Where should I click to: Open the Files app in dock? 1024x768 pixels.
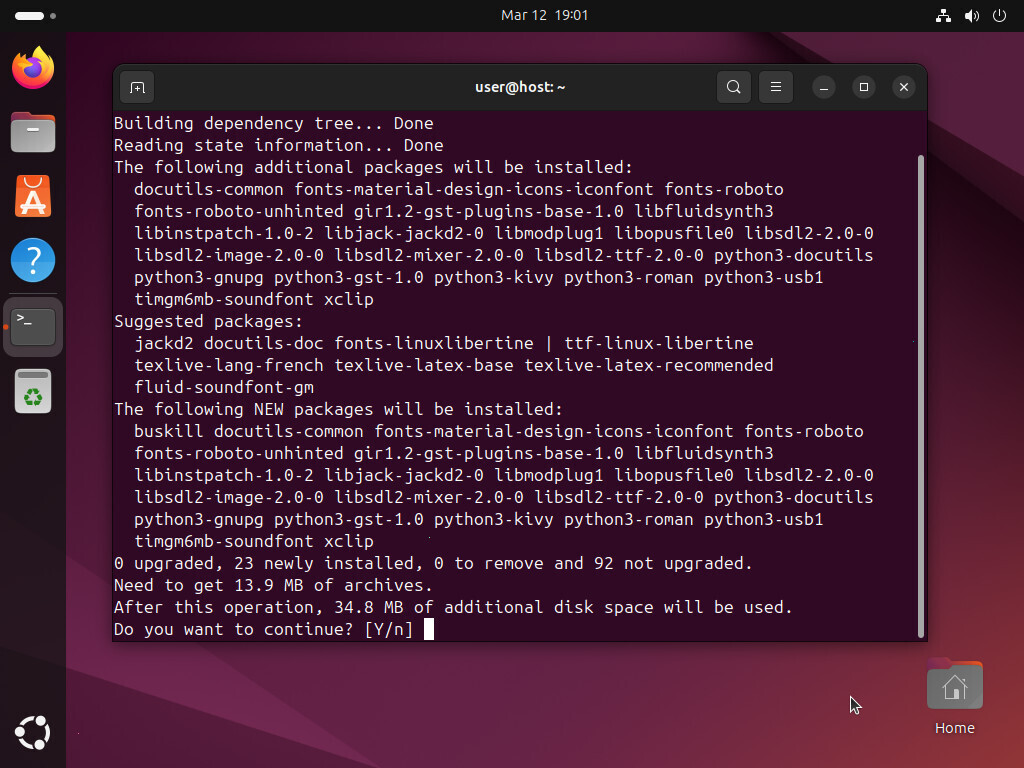pyautogui.click(x=33, y=132)
